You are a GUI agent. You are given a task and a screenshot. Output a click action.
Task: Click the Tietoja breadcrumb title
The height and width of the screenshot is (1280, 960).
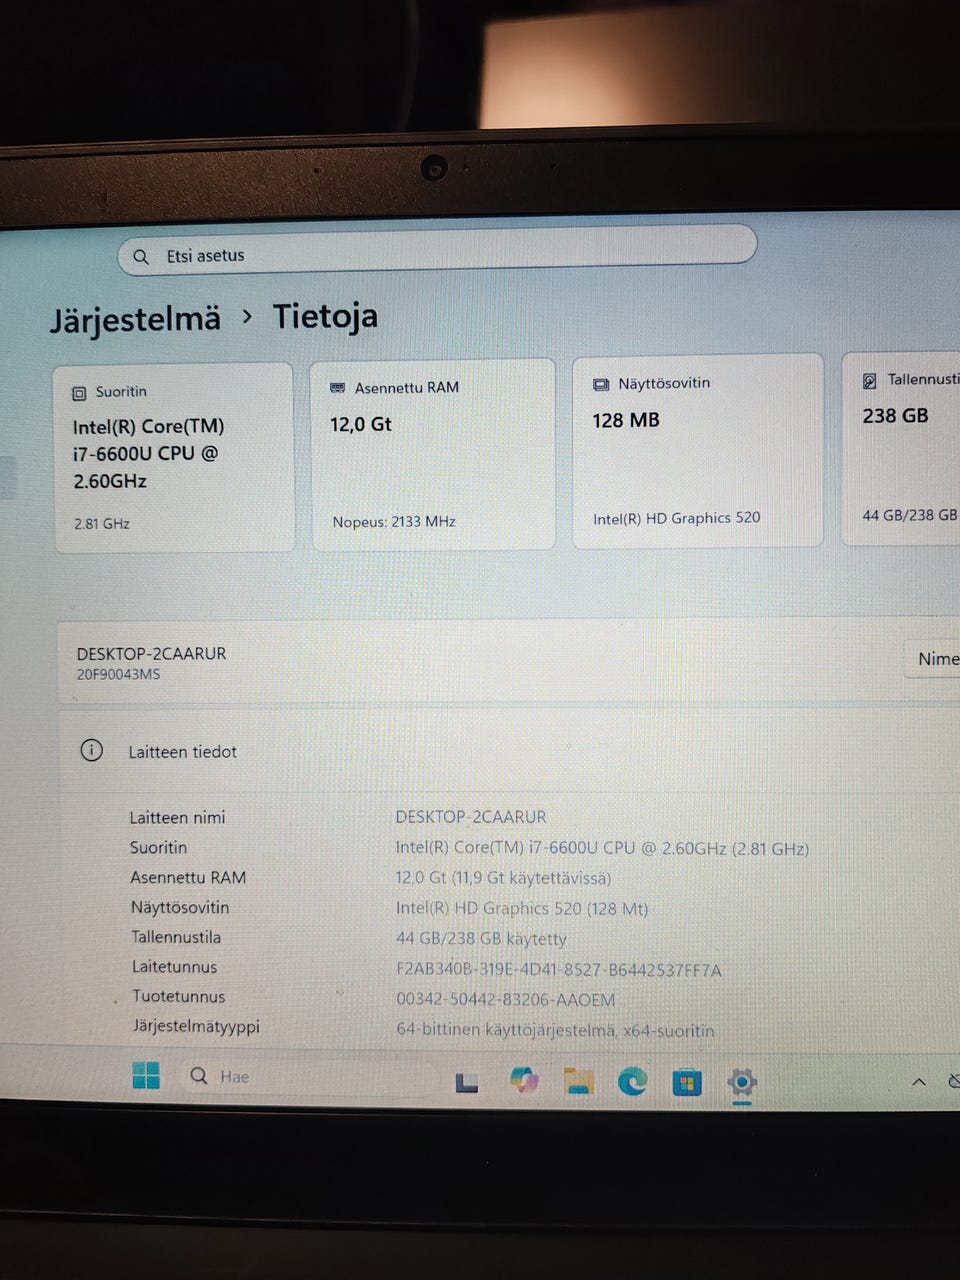(325, 316)
